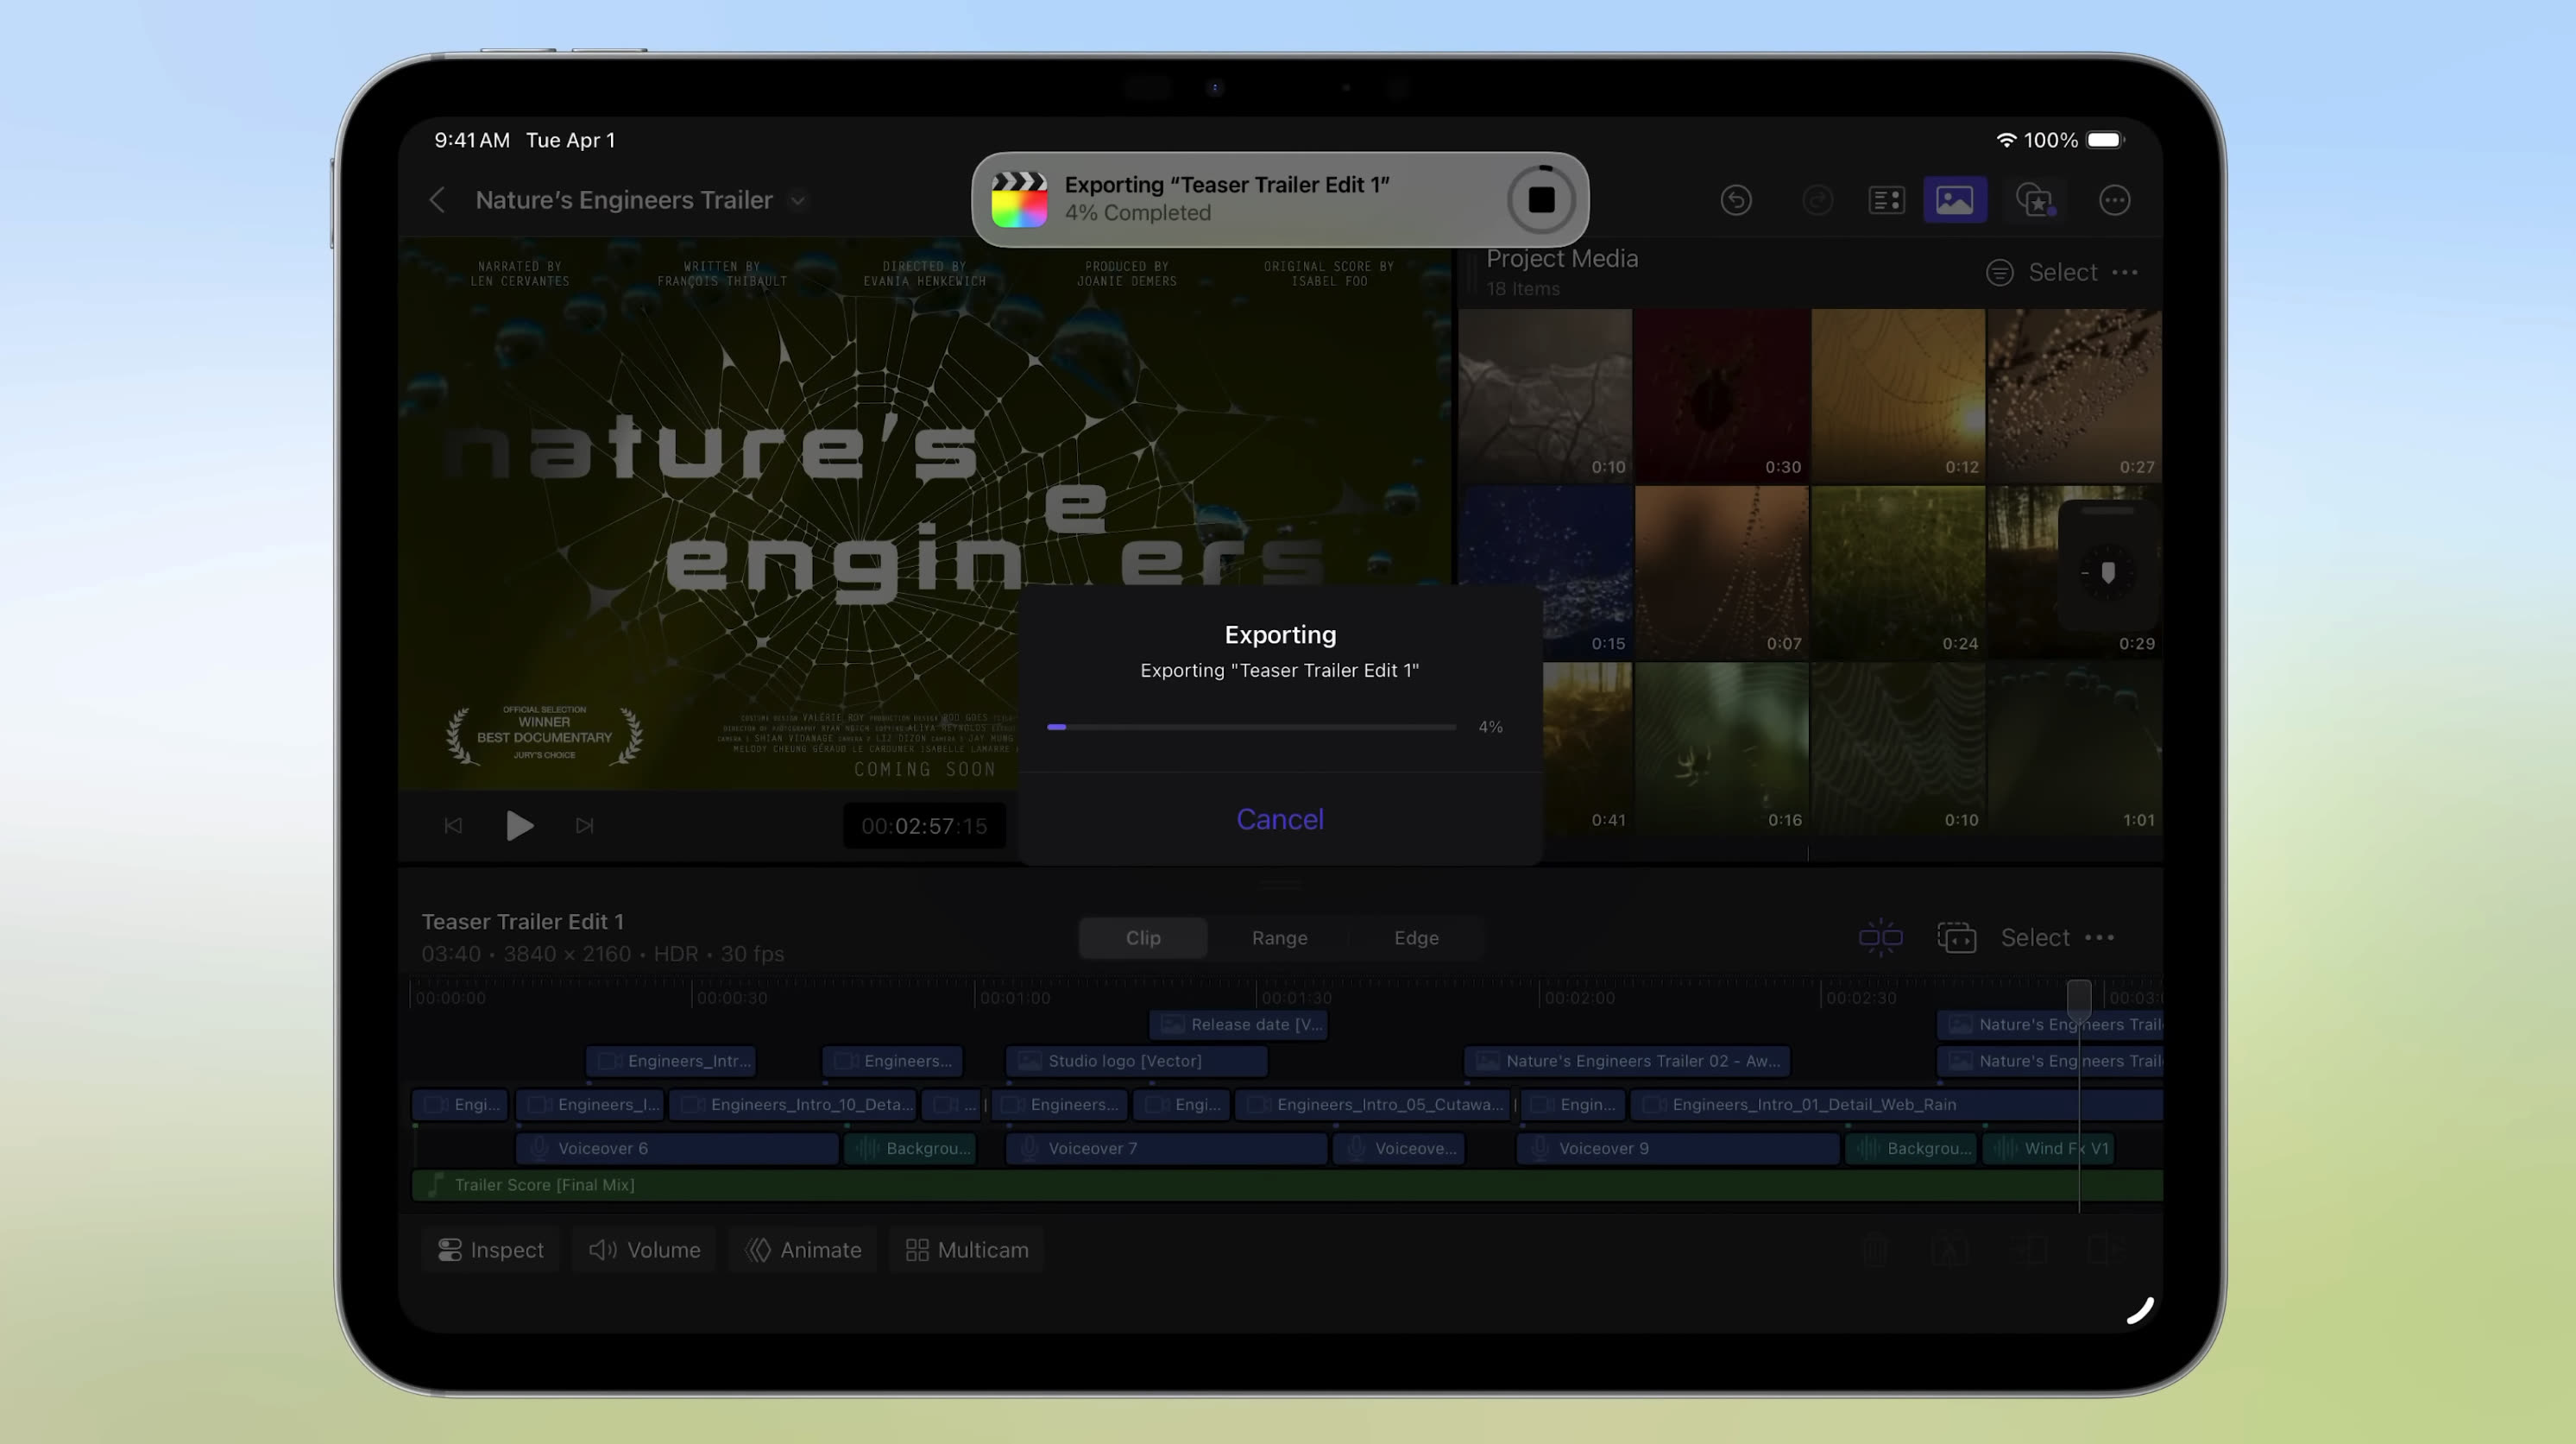The height and width of the screenshot is (1444, 2576).
Task: Open the Project Media ellipsis options menu
Action: click(x=2126, y=272)
